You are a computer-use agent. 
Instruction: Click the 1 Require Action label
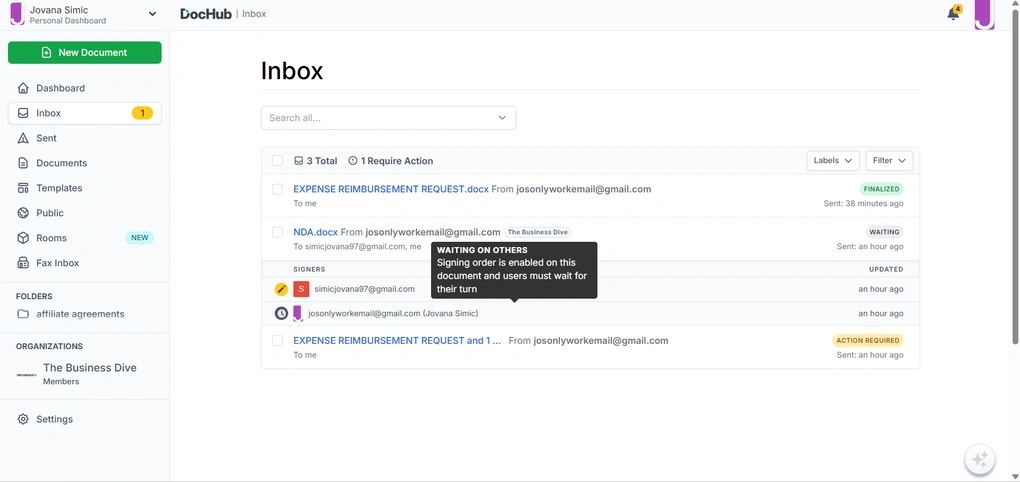point(397,161)
